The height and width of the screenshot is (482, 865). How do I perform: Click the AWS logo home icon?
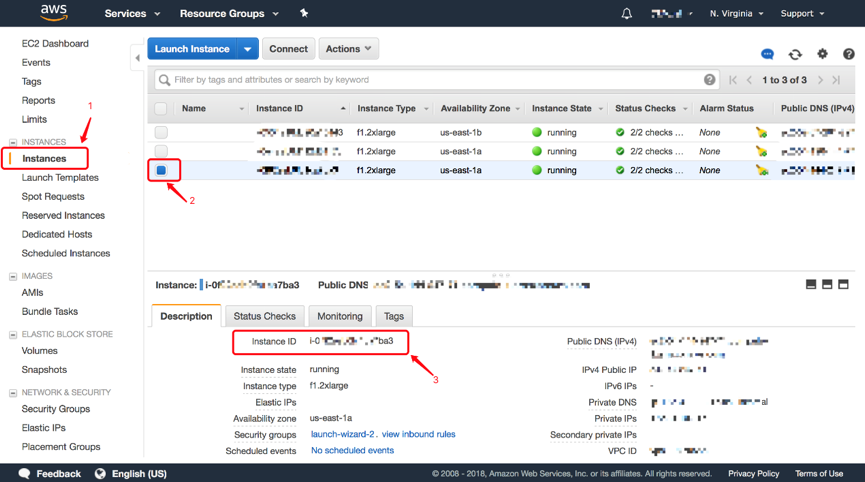pos(54,13)
